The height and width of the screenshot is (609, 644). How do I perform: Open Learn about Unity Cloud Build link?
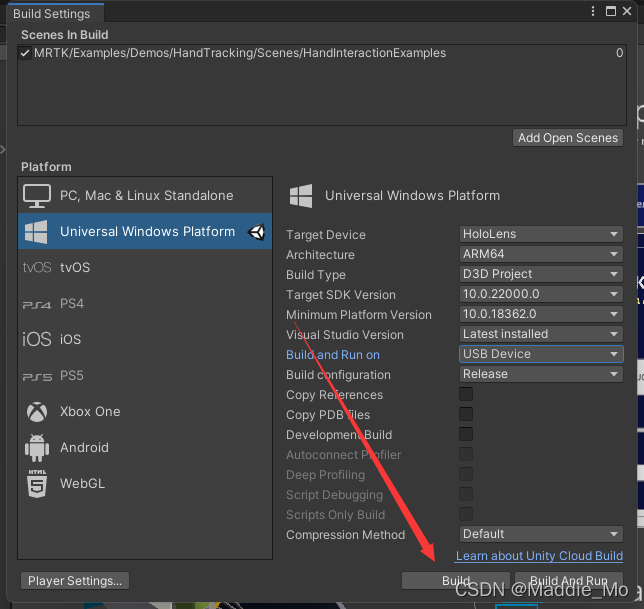click(x=539, y=556)
